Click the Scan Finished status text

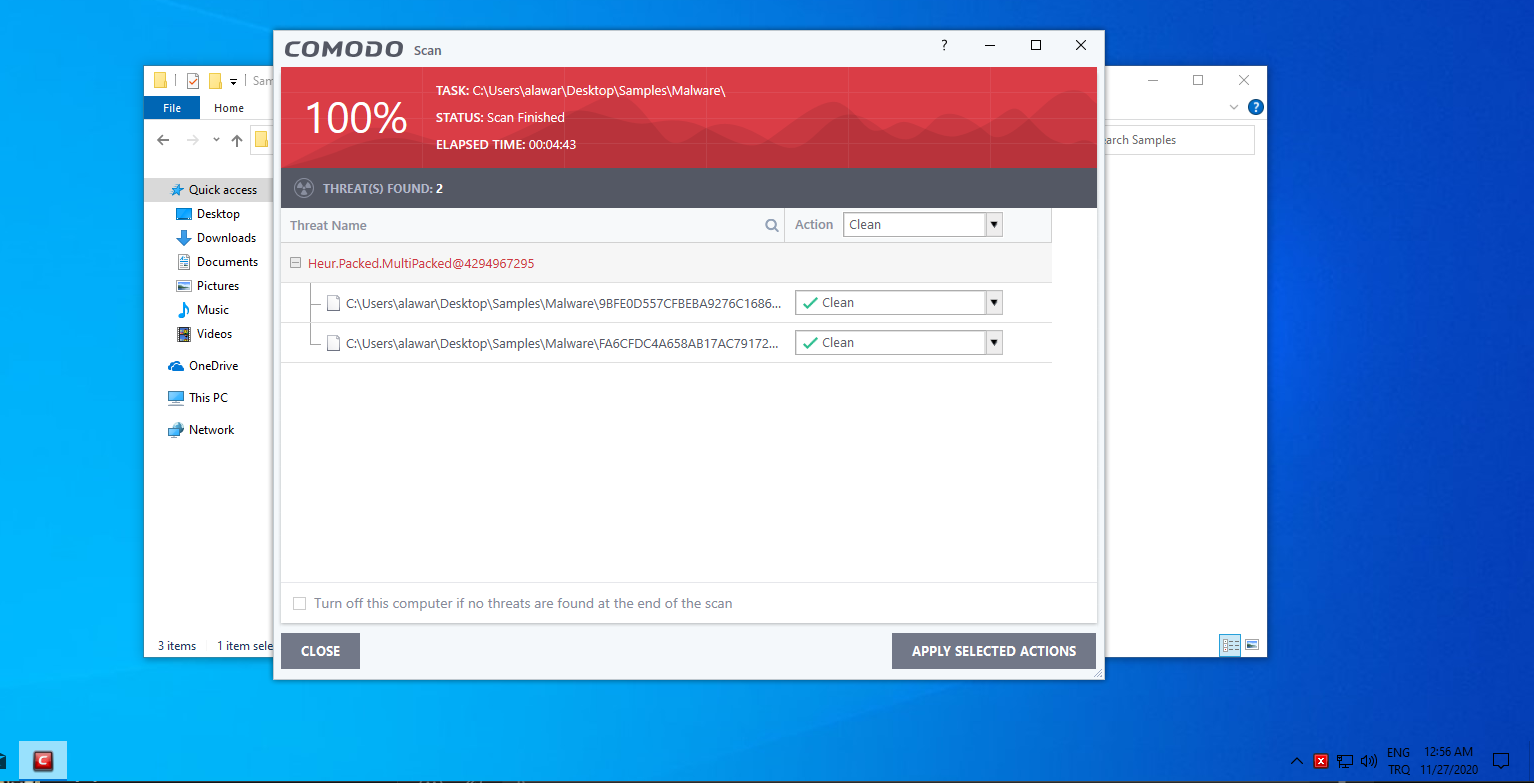tap(526, 118)
